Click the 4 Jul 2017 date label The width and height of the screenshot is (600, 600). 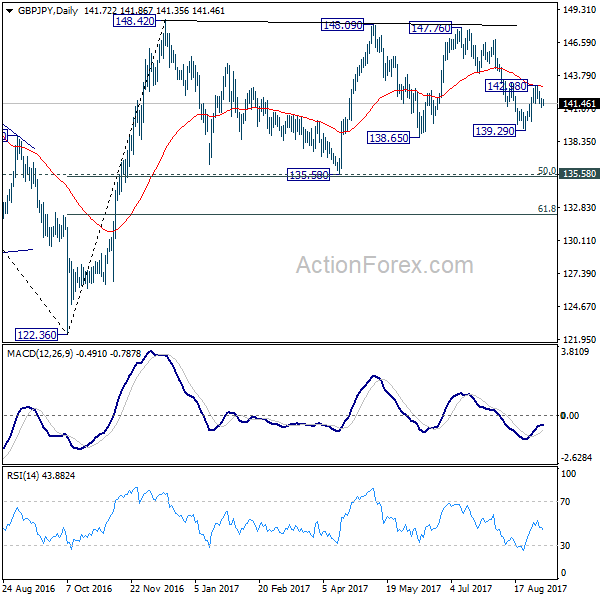pyautogui.click(x=471, y=589)
